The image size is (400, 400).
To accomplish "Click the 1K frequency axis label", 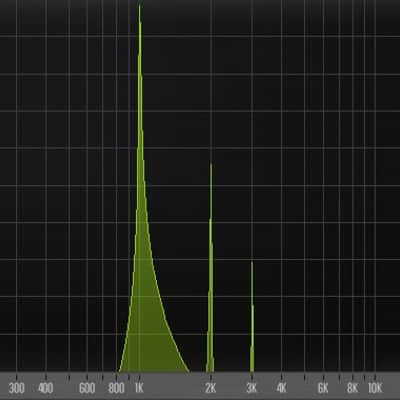I will pyautogui.click(x=139, y=388).
